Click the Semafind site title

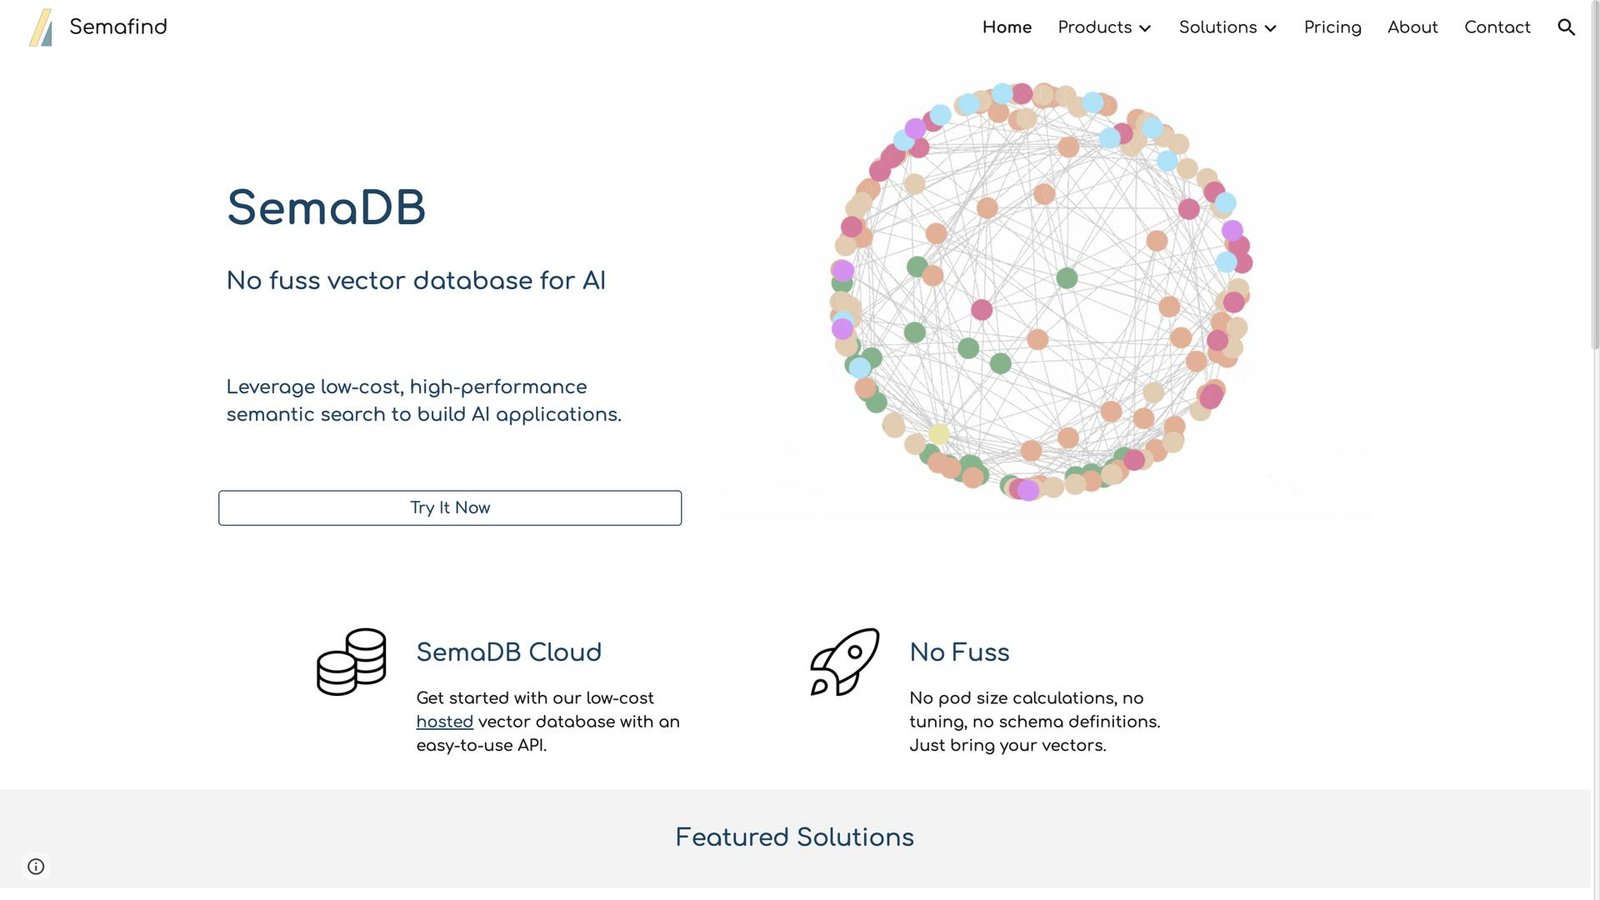pos(118,27)
